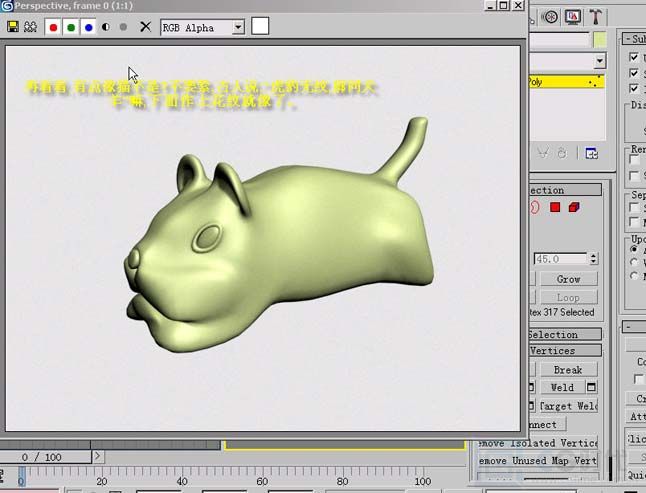Open the Display panel tab
The width and height of the screenshot is (646, 493).
(573, 17)
